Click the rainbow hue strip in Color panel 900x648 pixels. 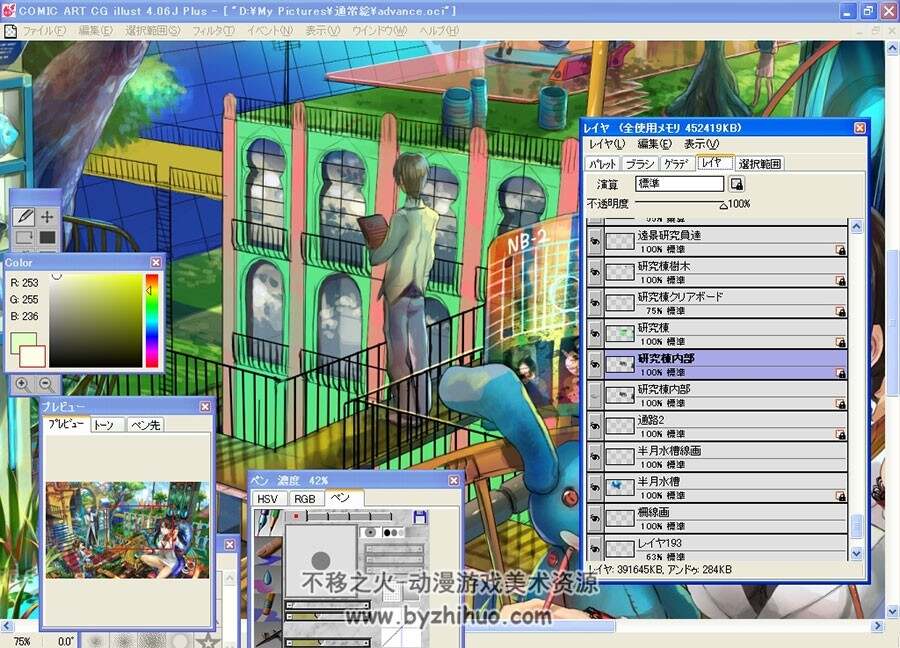[x=152, y=320]
